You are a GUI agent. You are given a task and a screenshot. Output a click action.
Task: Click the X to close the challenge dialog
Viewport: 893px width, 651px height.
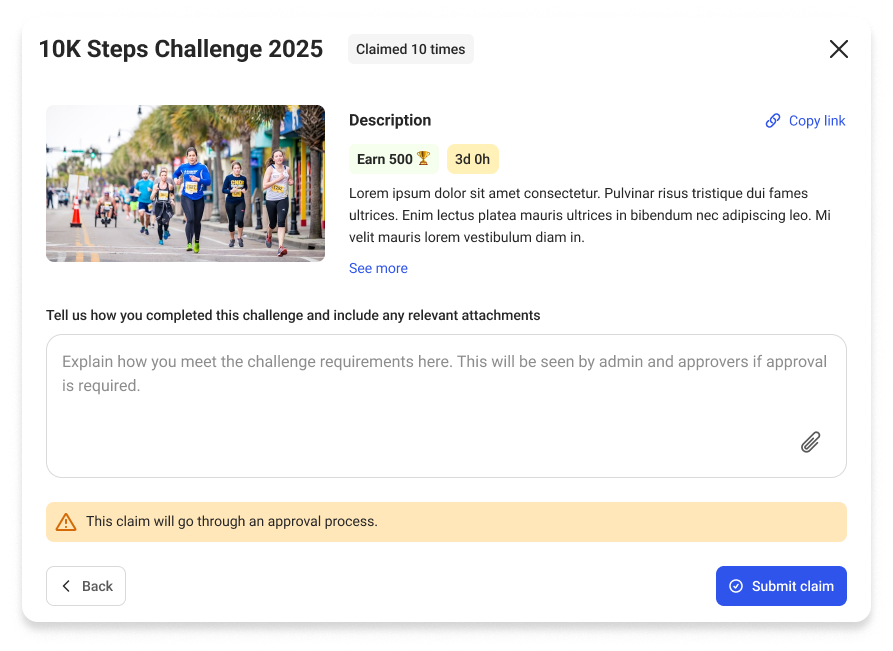(839, 49)
